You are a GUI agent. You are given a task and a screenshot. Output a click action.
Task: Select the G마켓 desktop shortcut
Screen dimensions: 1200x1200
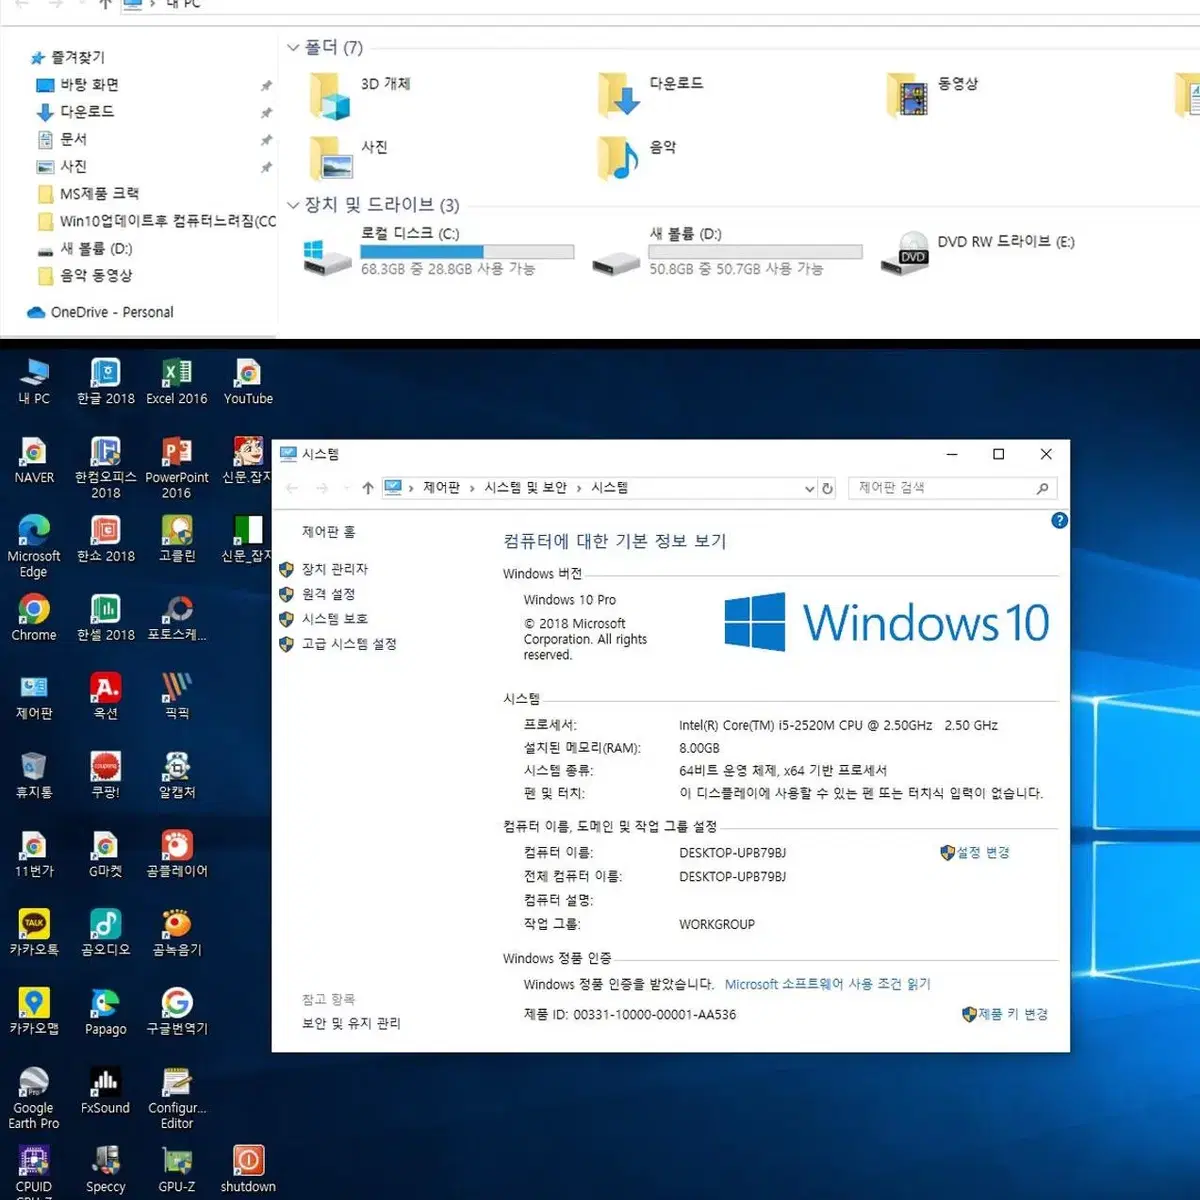[106, 855]
